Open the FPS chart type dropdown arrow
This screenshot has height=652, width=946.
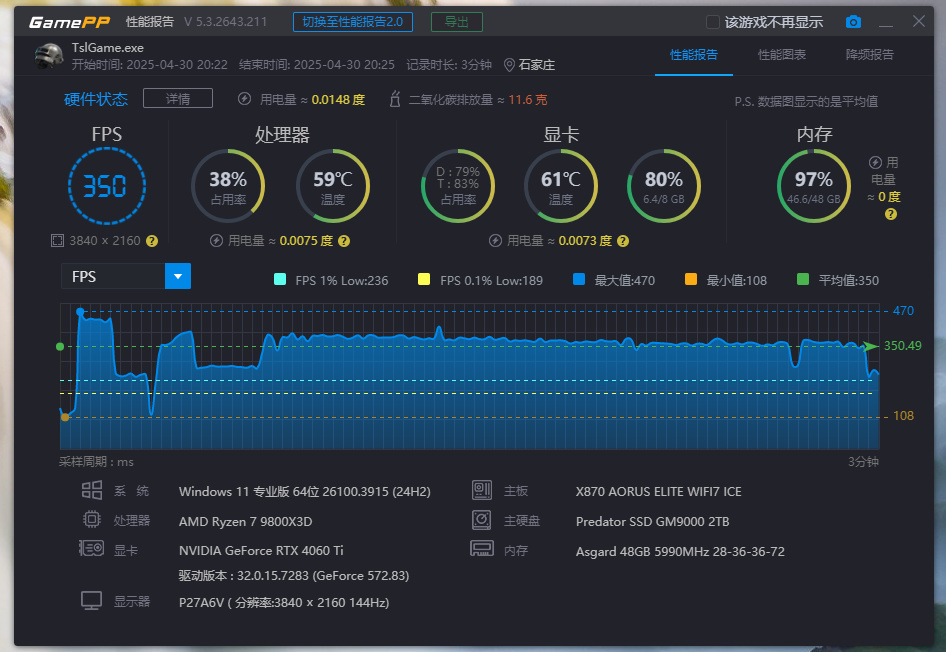pos(178,276)
